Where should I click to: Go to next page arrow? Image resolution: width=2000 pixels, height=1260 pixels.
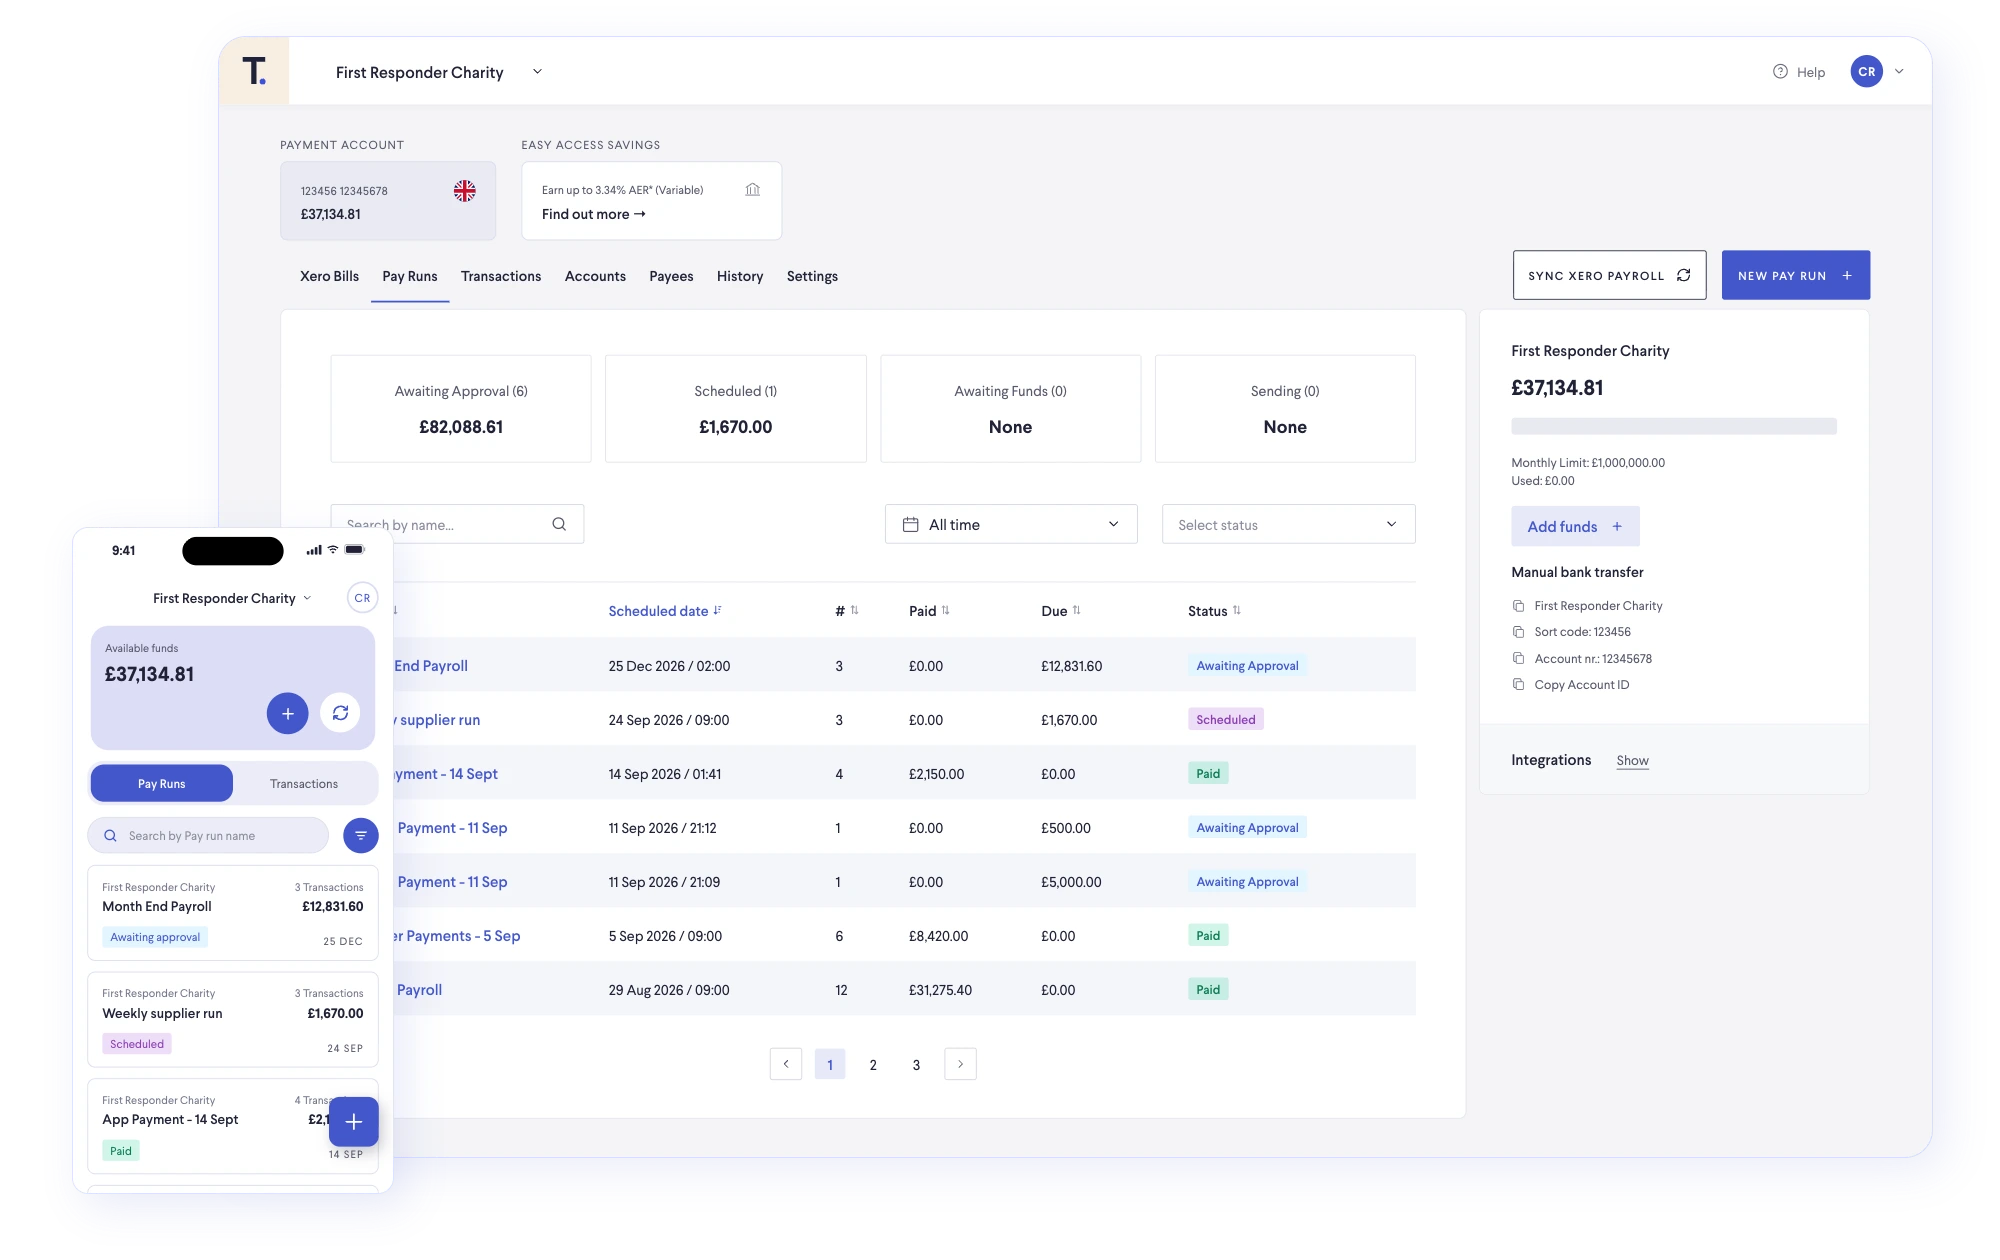click(x=960, y=1064)
